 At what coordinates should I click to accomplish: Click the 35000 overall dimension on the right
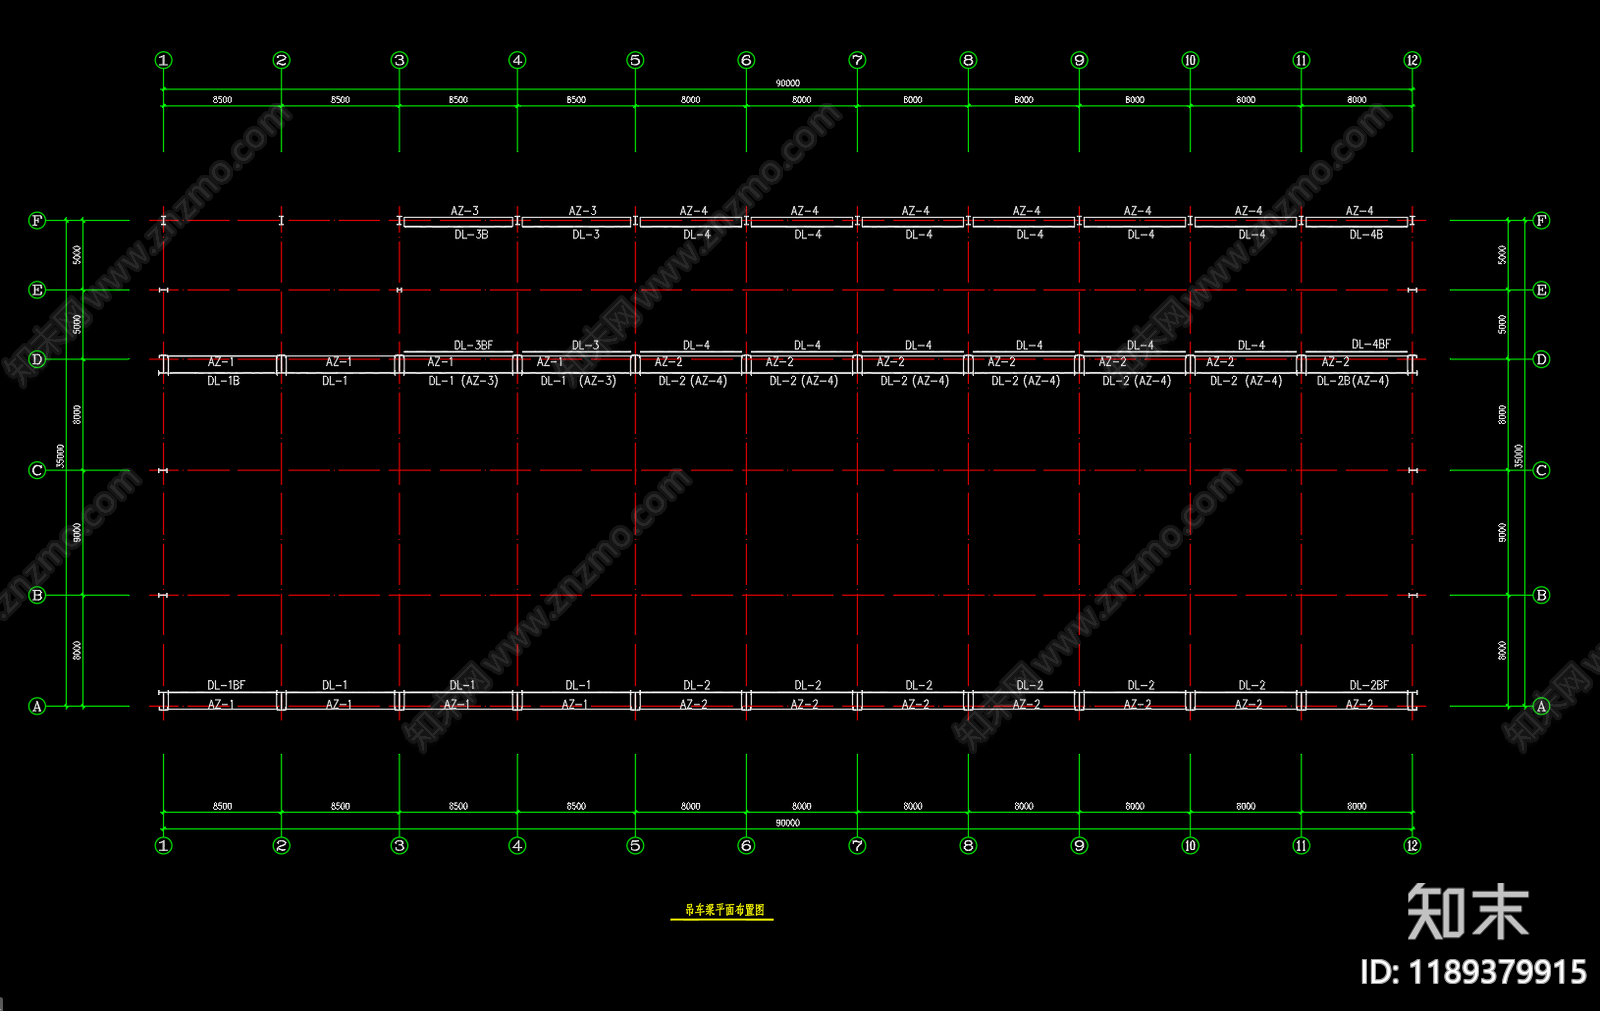click(1518, 456)
